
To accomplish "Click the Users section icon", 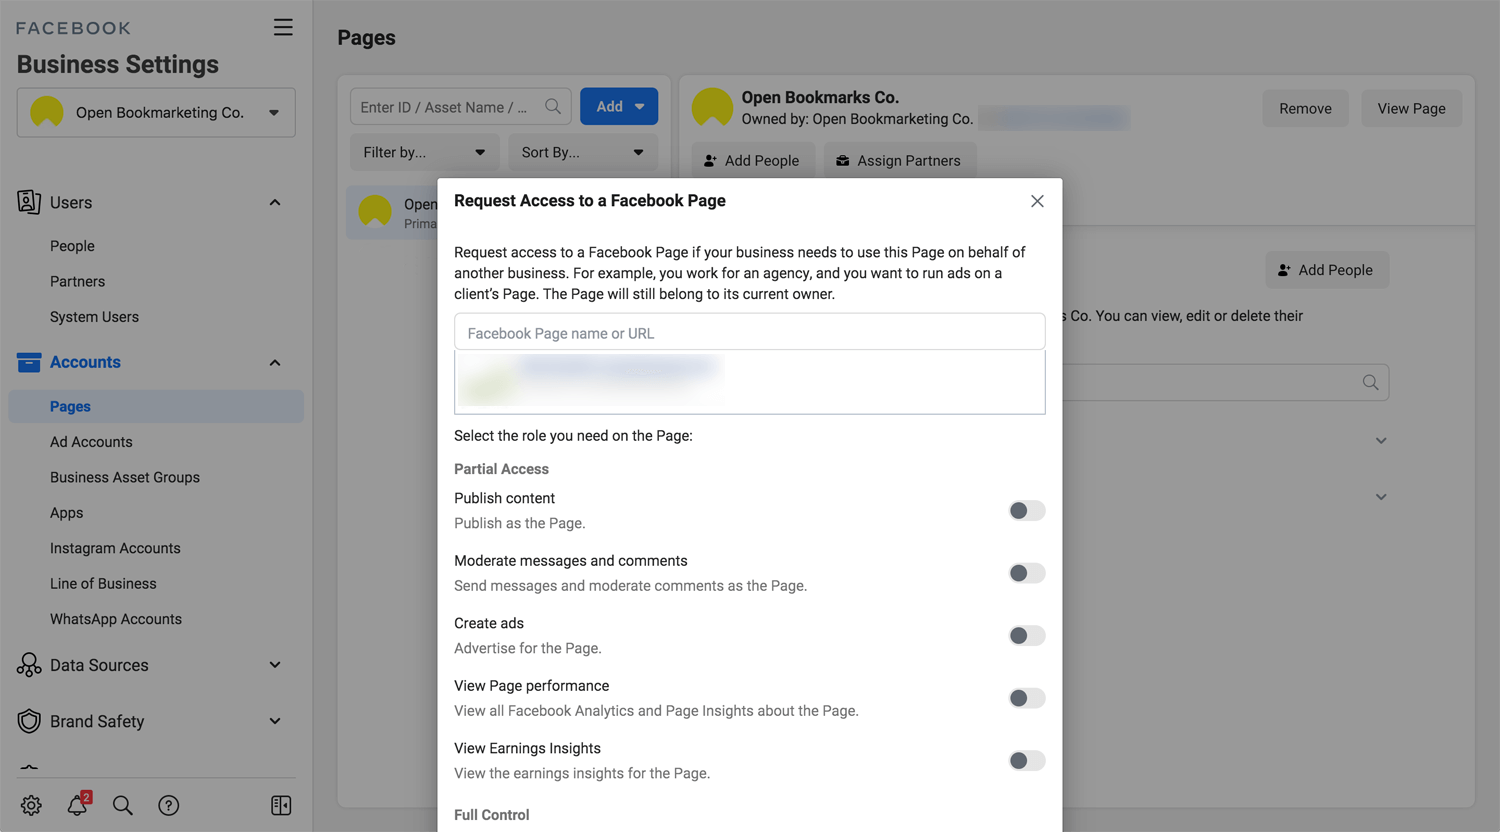I will pyautogui.click(x=29, y=202).
